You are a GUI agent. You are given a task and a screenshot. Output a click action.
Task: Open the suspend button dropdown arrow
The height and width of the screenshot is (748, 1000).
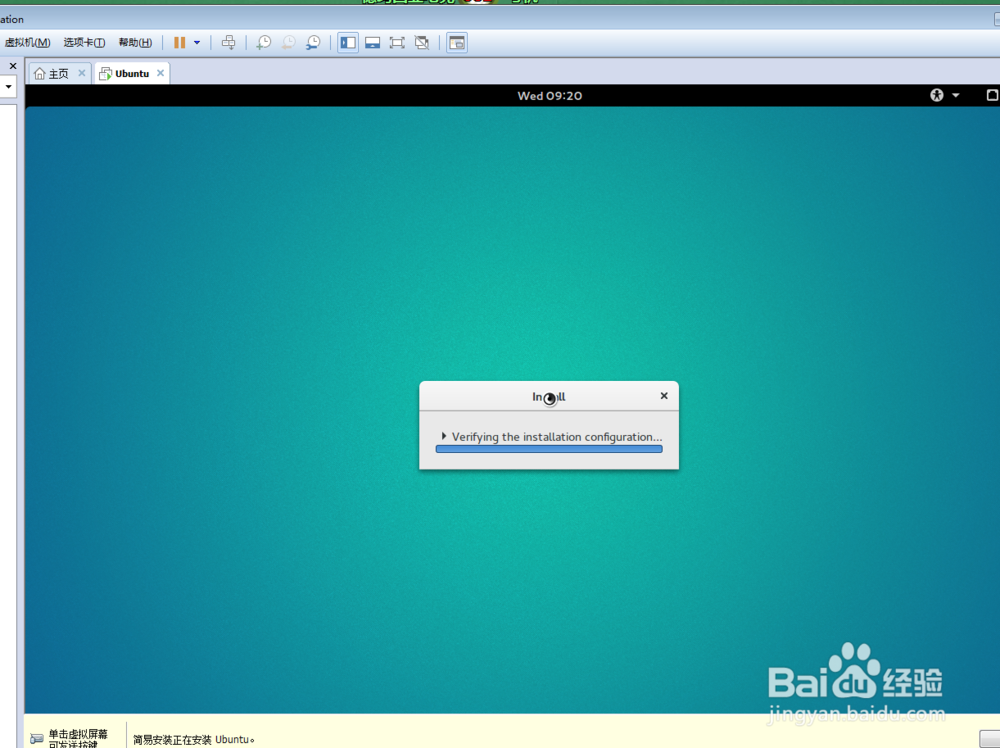coord(196,42)
